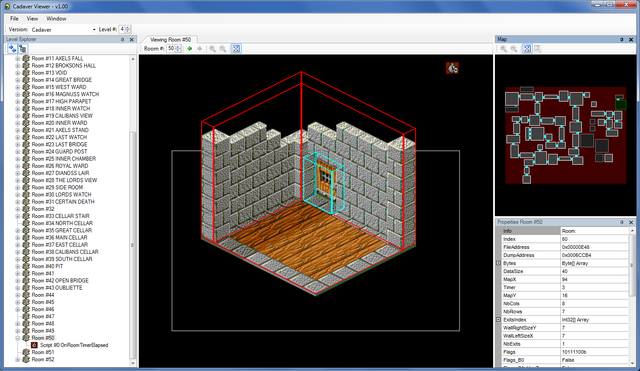Screen dimensions: 640x371
Task: Pin the Level Explorer panel
Action: 122,40
